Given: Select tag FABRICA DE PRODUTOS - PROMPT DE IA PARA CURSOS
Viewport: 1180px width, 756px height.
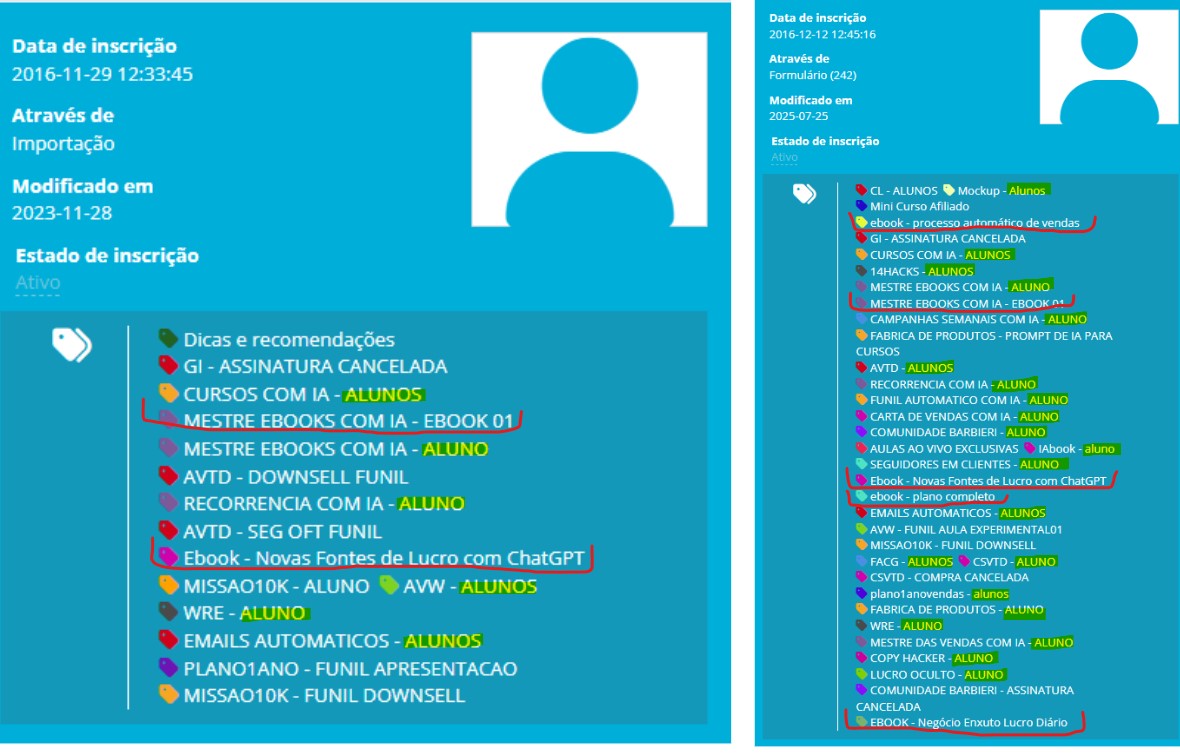Looking at the screenshot, I should (984, 343).
